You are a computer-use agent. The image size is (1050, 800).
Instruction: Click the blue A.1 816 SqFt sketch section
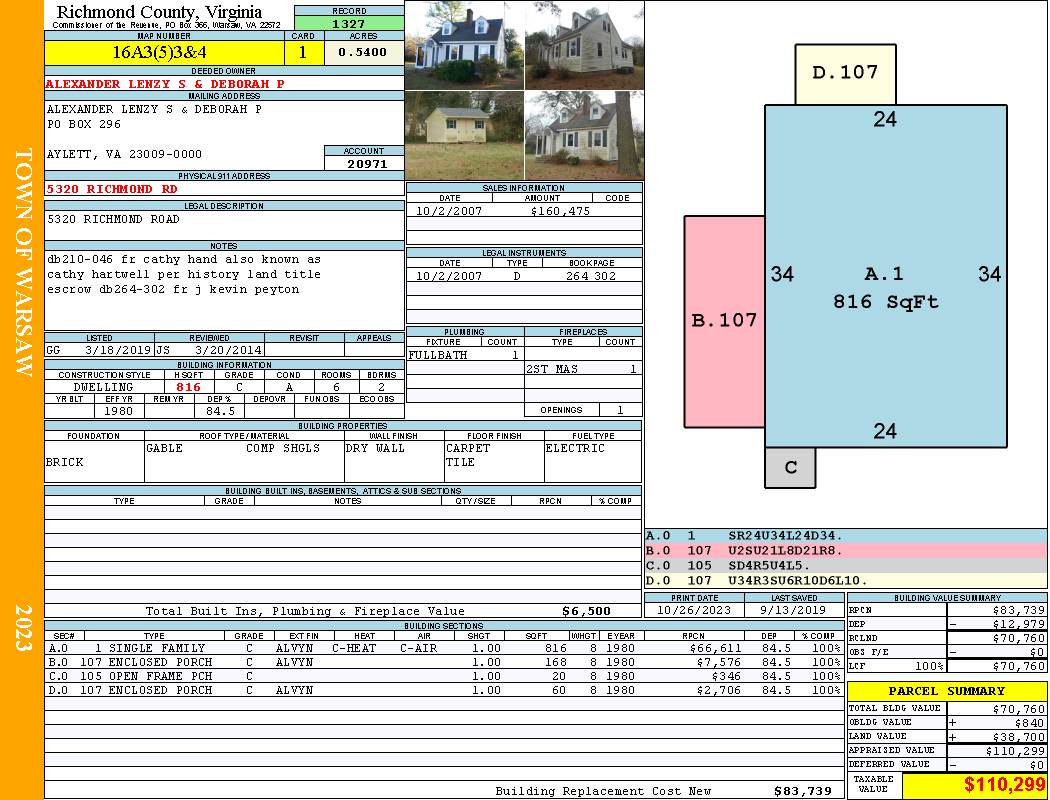point(885,276)
